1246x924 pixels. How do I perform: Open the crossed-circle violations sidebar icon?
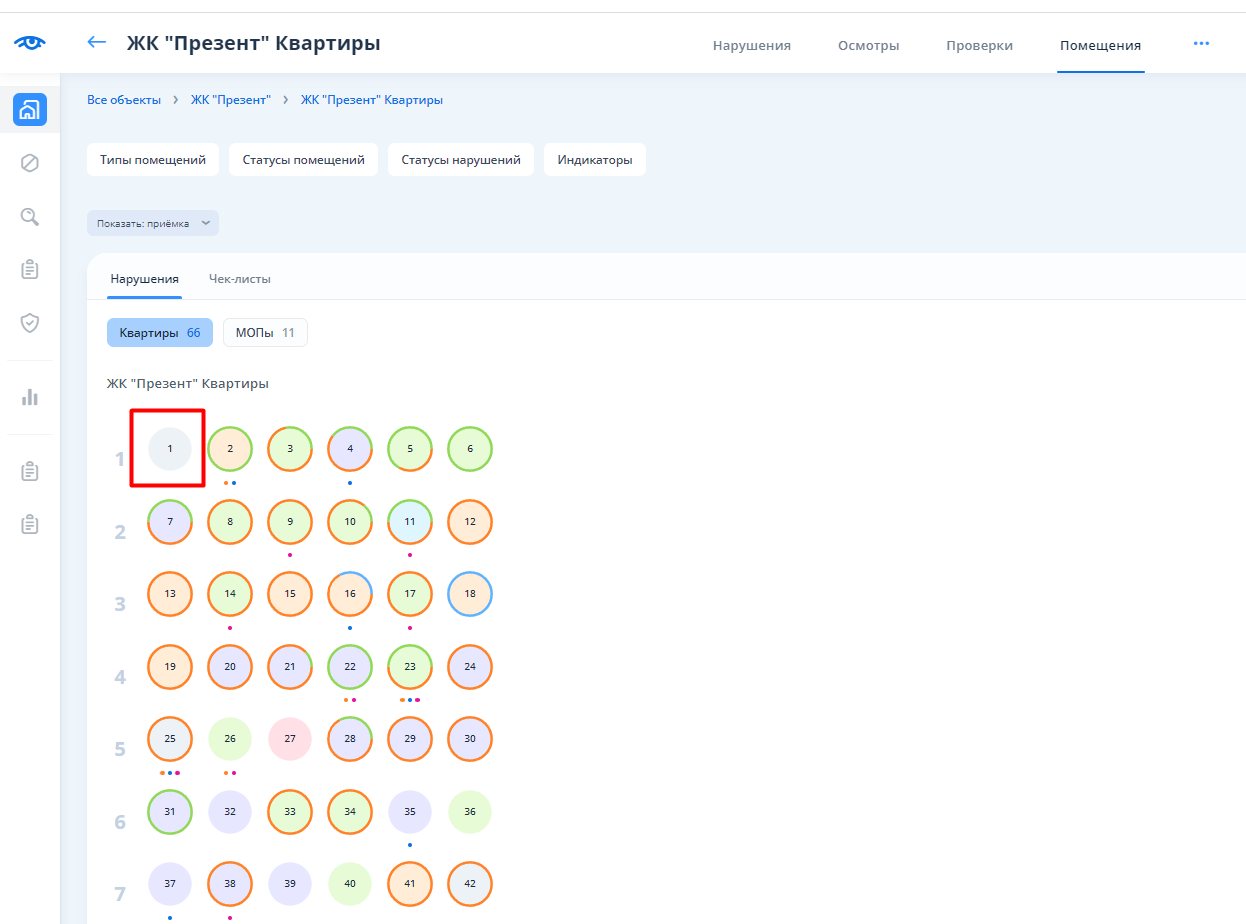click(x=30, y=163)
